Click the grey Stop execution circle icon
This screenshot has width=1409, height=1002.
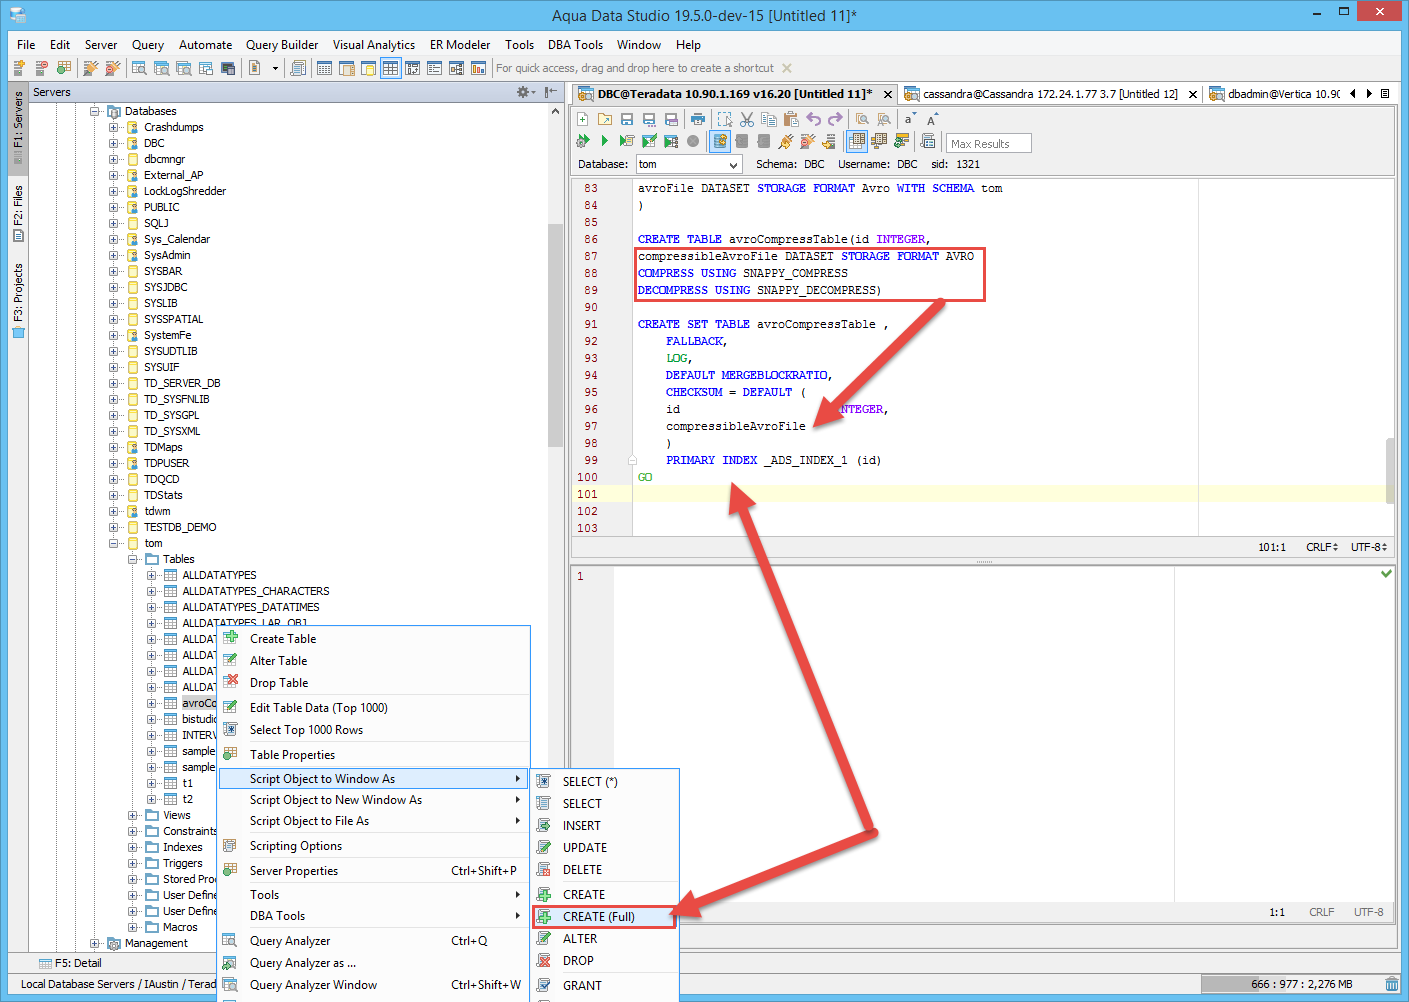(693, 141)
